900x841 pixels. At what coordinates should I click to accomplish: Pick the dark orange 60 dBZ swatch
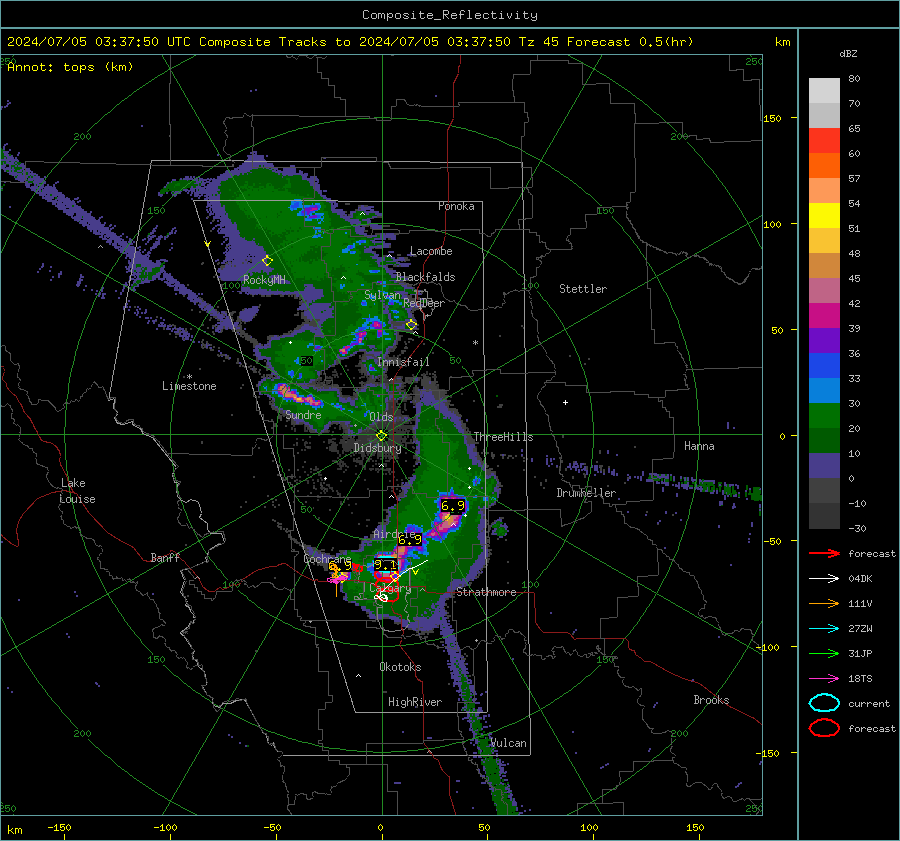click(824, 166)
